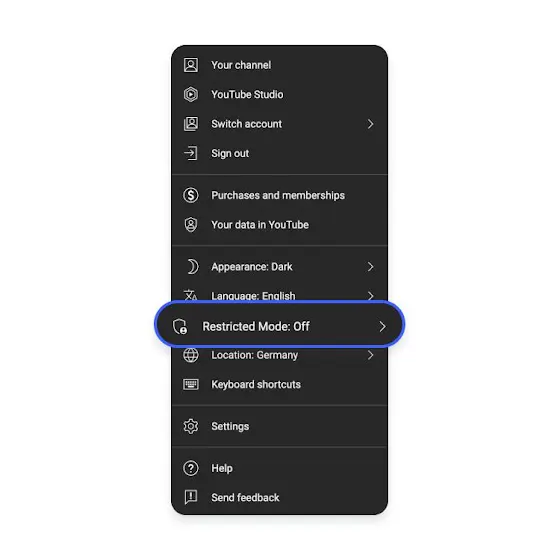560x560 pixels.
Task: Click the shield icon for Your data
Action: pyautogui.click(x=191, y=225)
